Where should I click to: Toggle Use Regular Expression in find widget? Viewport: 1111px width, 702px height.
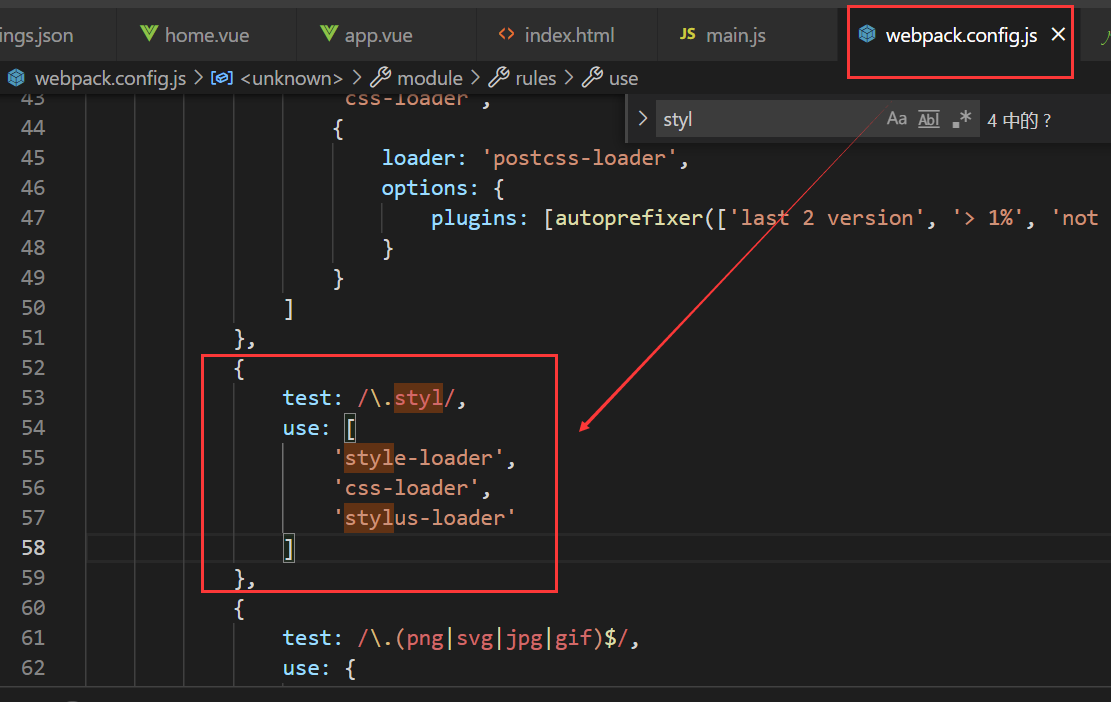961,119
